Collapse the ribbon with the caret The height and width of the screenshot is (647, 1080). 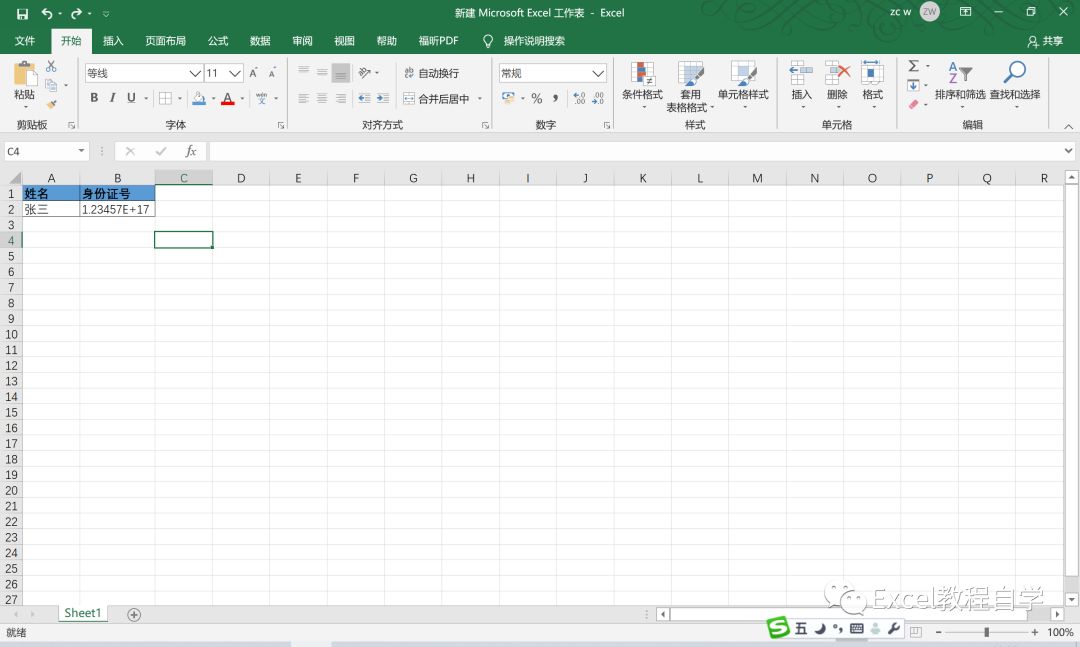pos(1068,126)
